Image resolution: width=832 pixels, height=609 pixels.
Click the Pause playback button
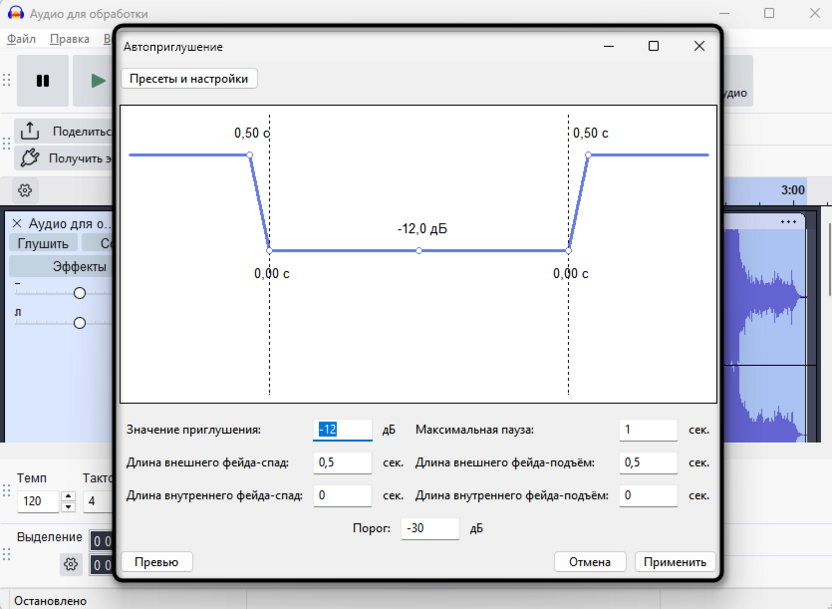42,81
